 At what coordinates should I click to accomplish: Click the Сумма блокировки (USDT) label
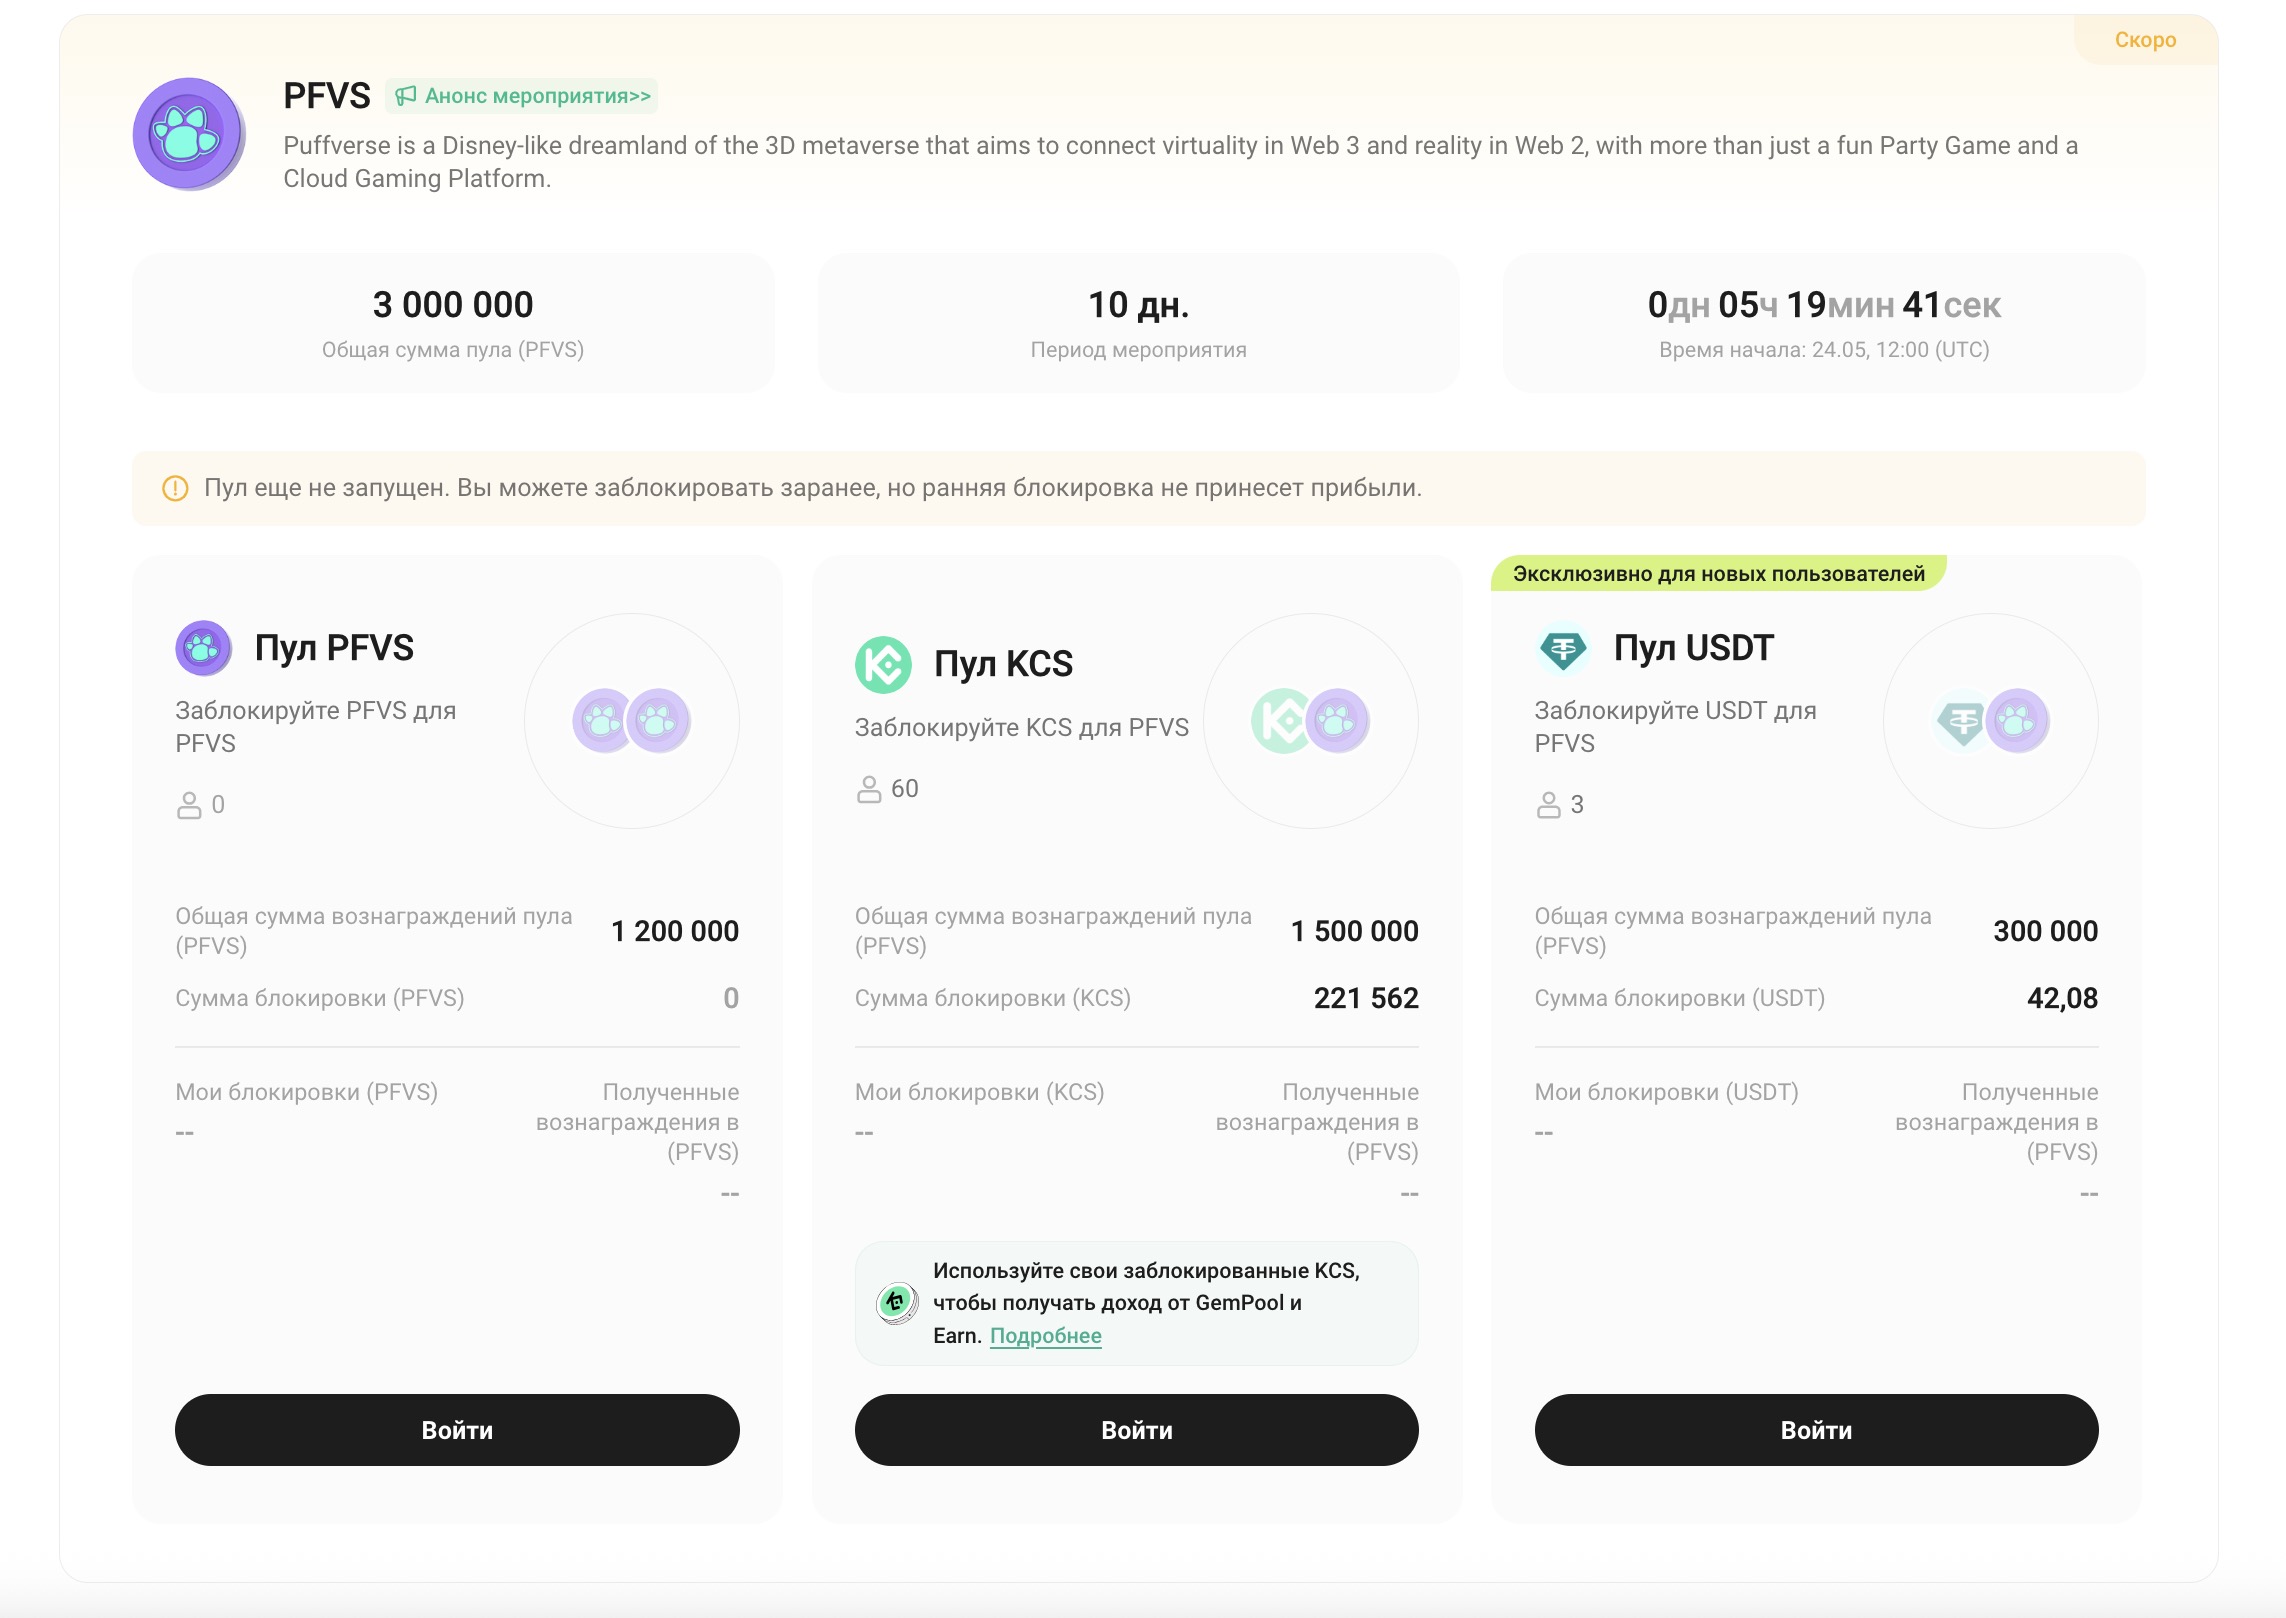(1679, 998)
